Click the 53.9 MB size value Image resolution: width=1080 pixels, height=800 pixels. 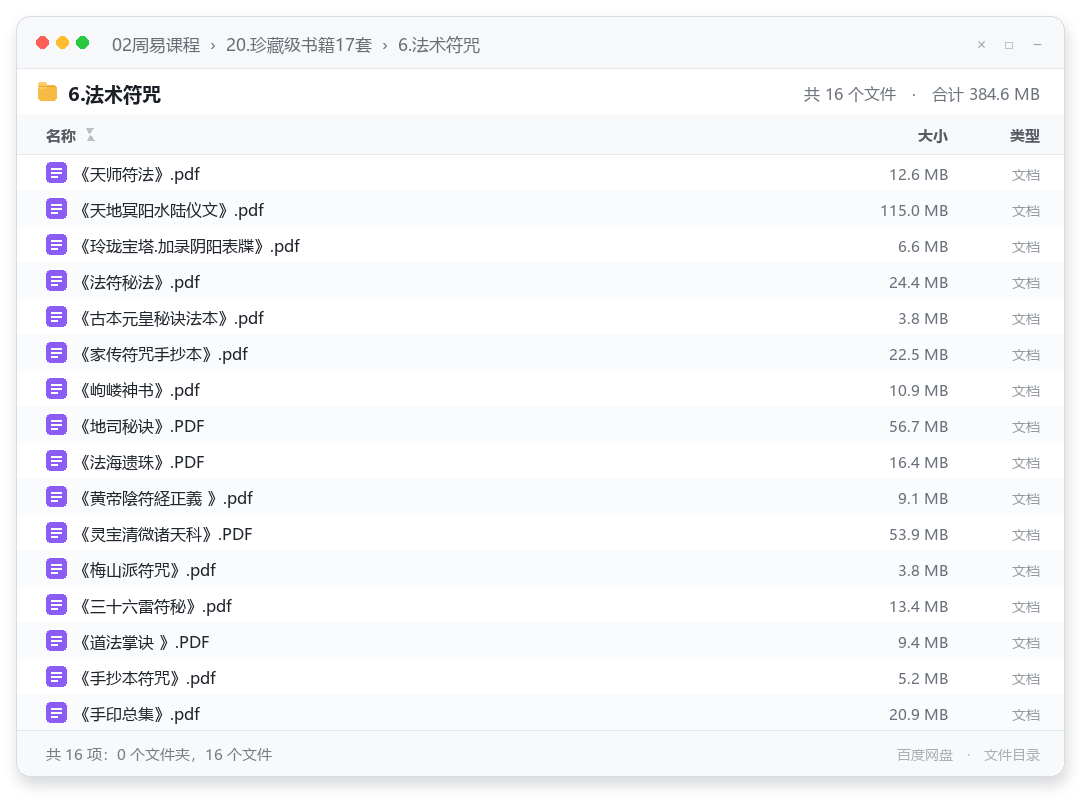(x=918, y=535)
